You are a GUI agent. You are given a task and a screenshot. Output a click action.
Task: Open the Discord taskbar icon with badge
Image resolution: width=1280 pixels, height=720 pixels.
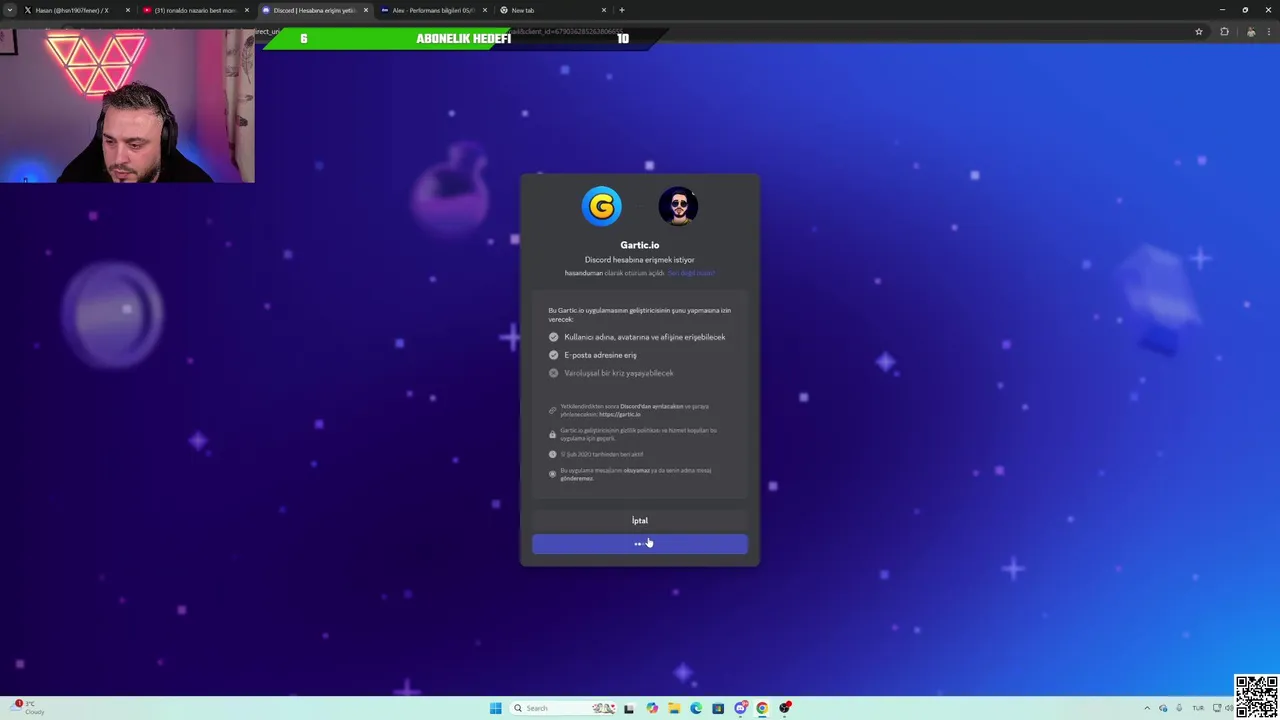740,708
